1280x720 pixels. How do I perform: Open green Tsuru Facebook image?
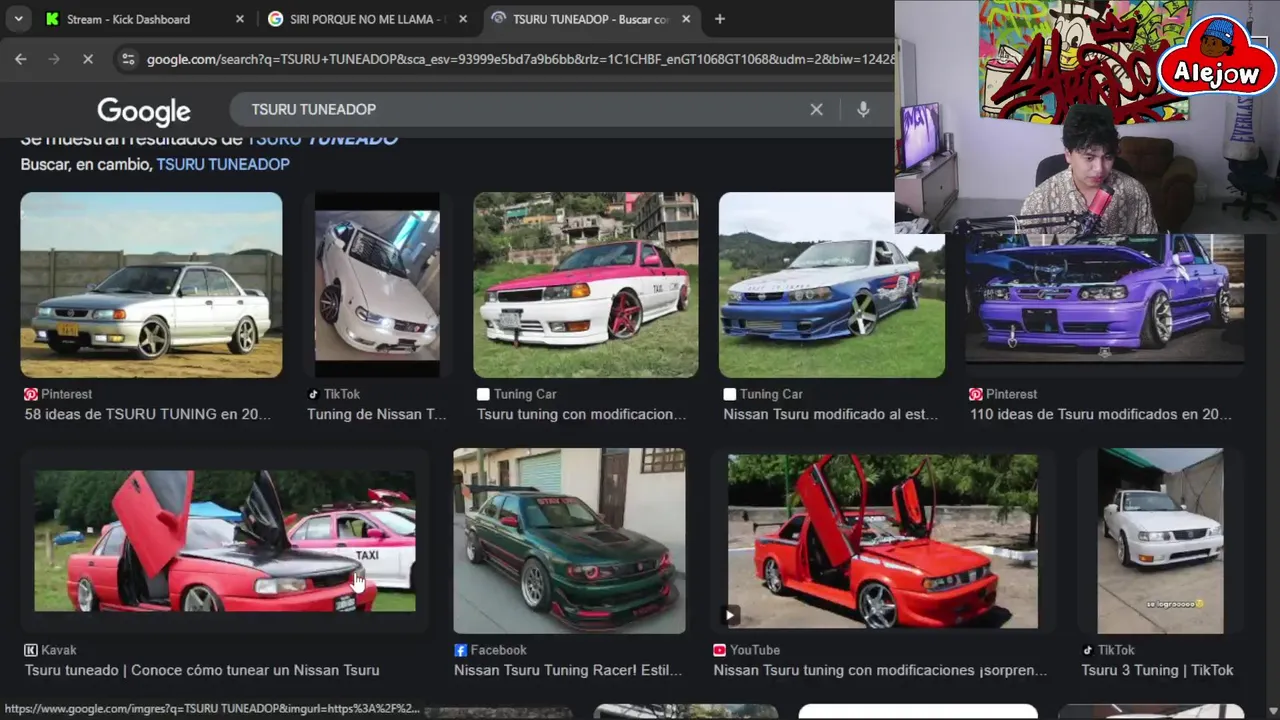[x=570, y=541]
